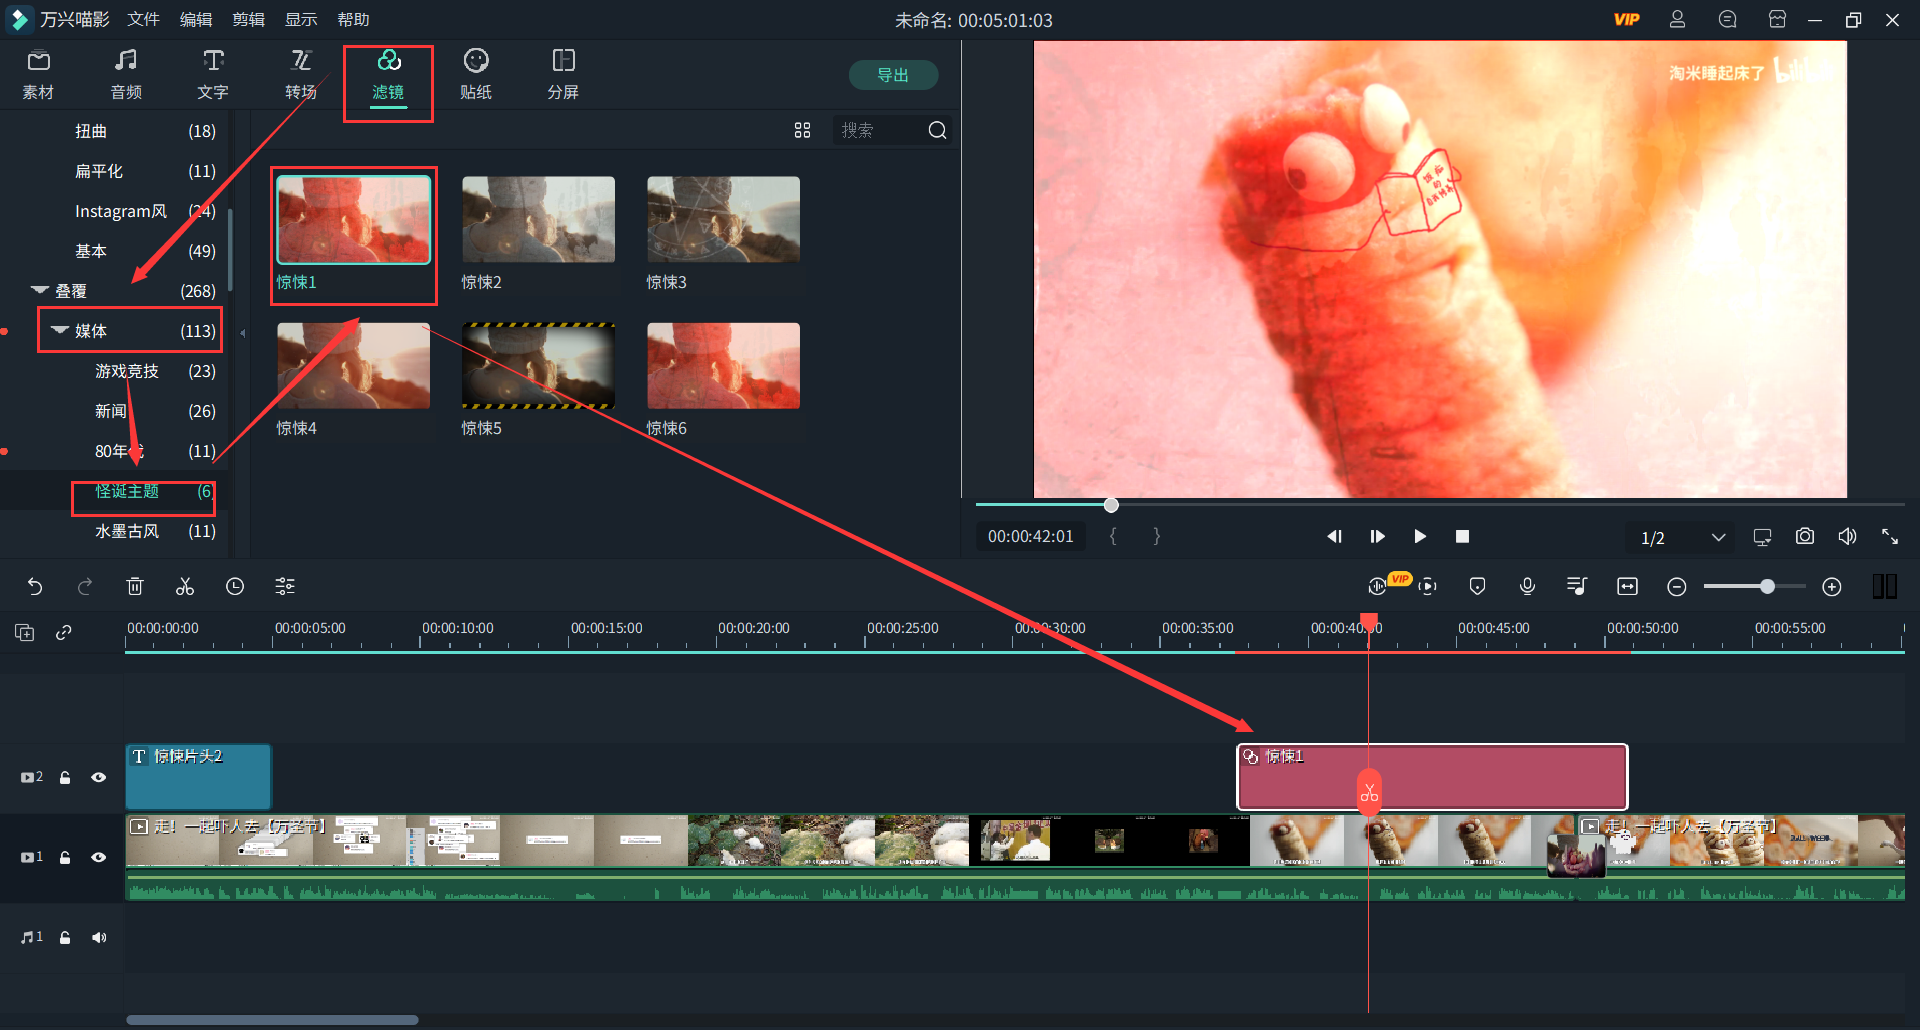Toggle lock on video track 1
Screen dimensions: 1920x1030
65,857
